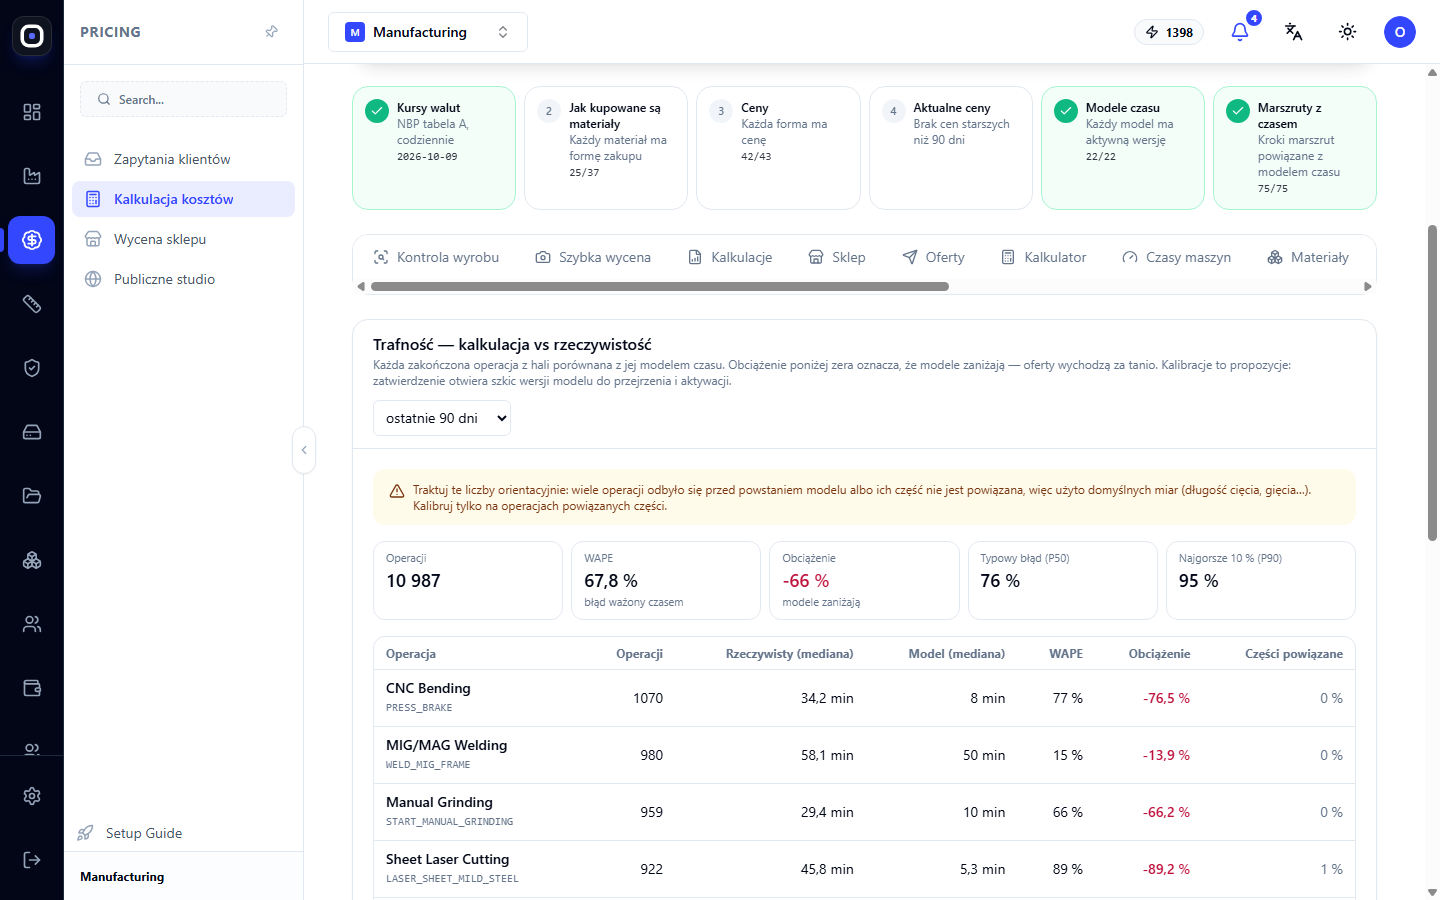The image size is (1440, 900).
Task: Open the Manufacturing workspace switcher
Action: click(428, 32)
